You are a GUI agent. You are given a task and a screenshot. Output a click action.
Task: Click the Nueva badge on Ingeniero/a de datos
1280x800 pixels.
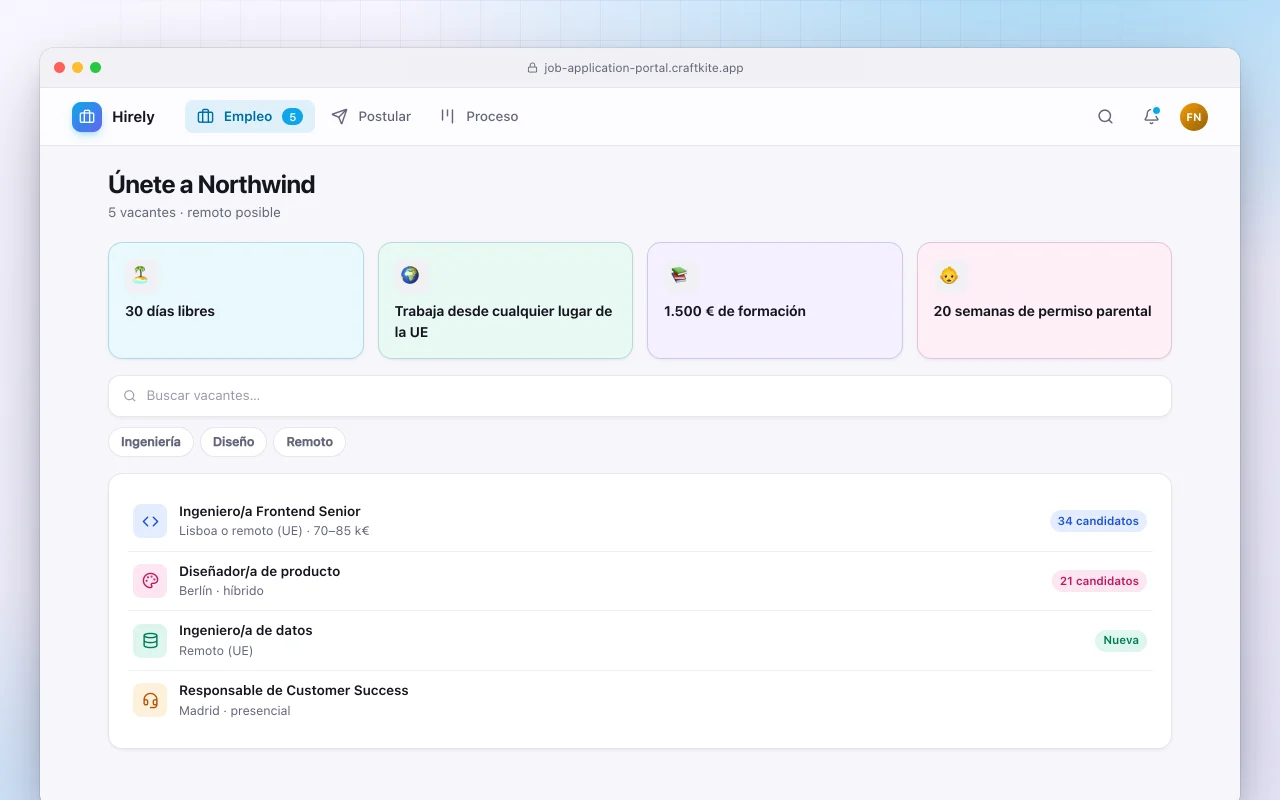(x=1121, y=640)
